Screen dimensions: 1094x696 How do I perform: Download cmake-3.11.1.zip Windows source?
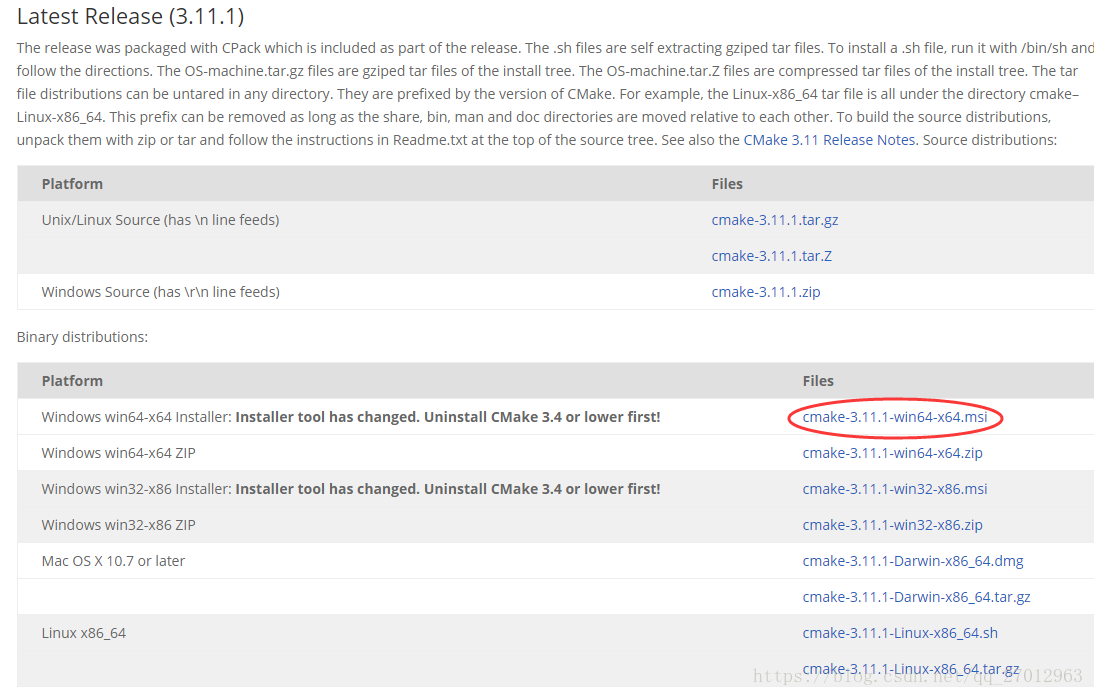click(765, 292)
